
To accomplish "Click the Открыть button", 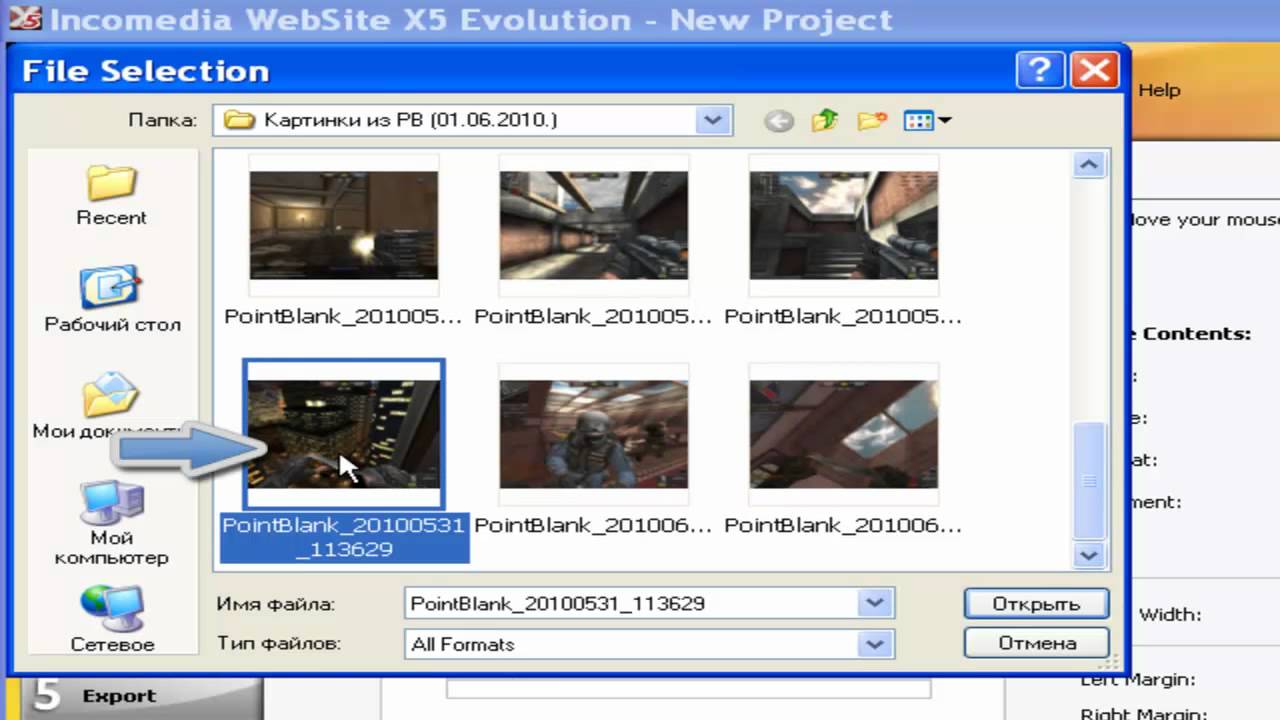I will tap(1036, 604).
